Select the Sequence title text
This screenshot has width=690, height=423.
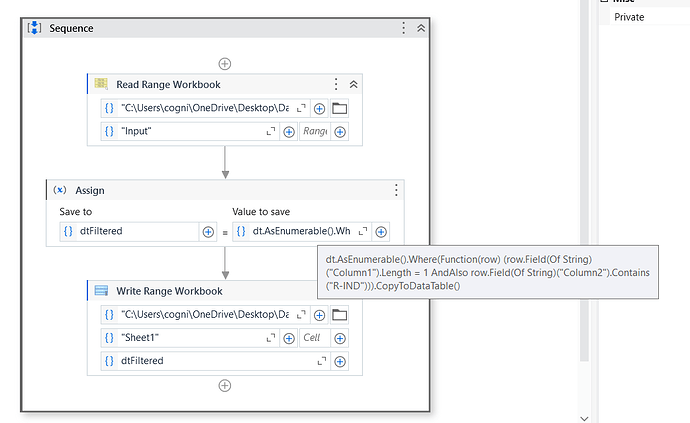[71, 28]
